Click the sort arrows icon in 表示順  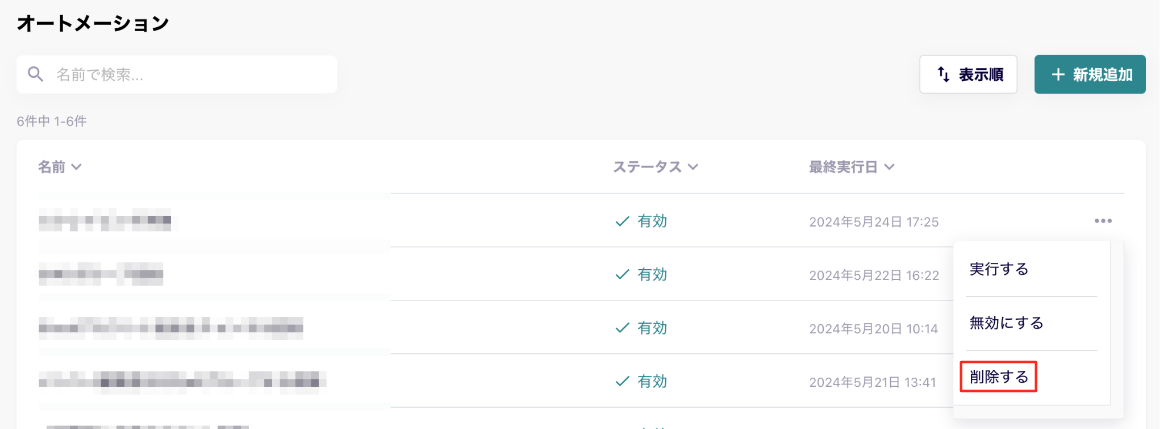click(943, 74)
